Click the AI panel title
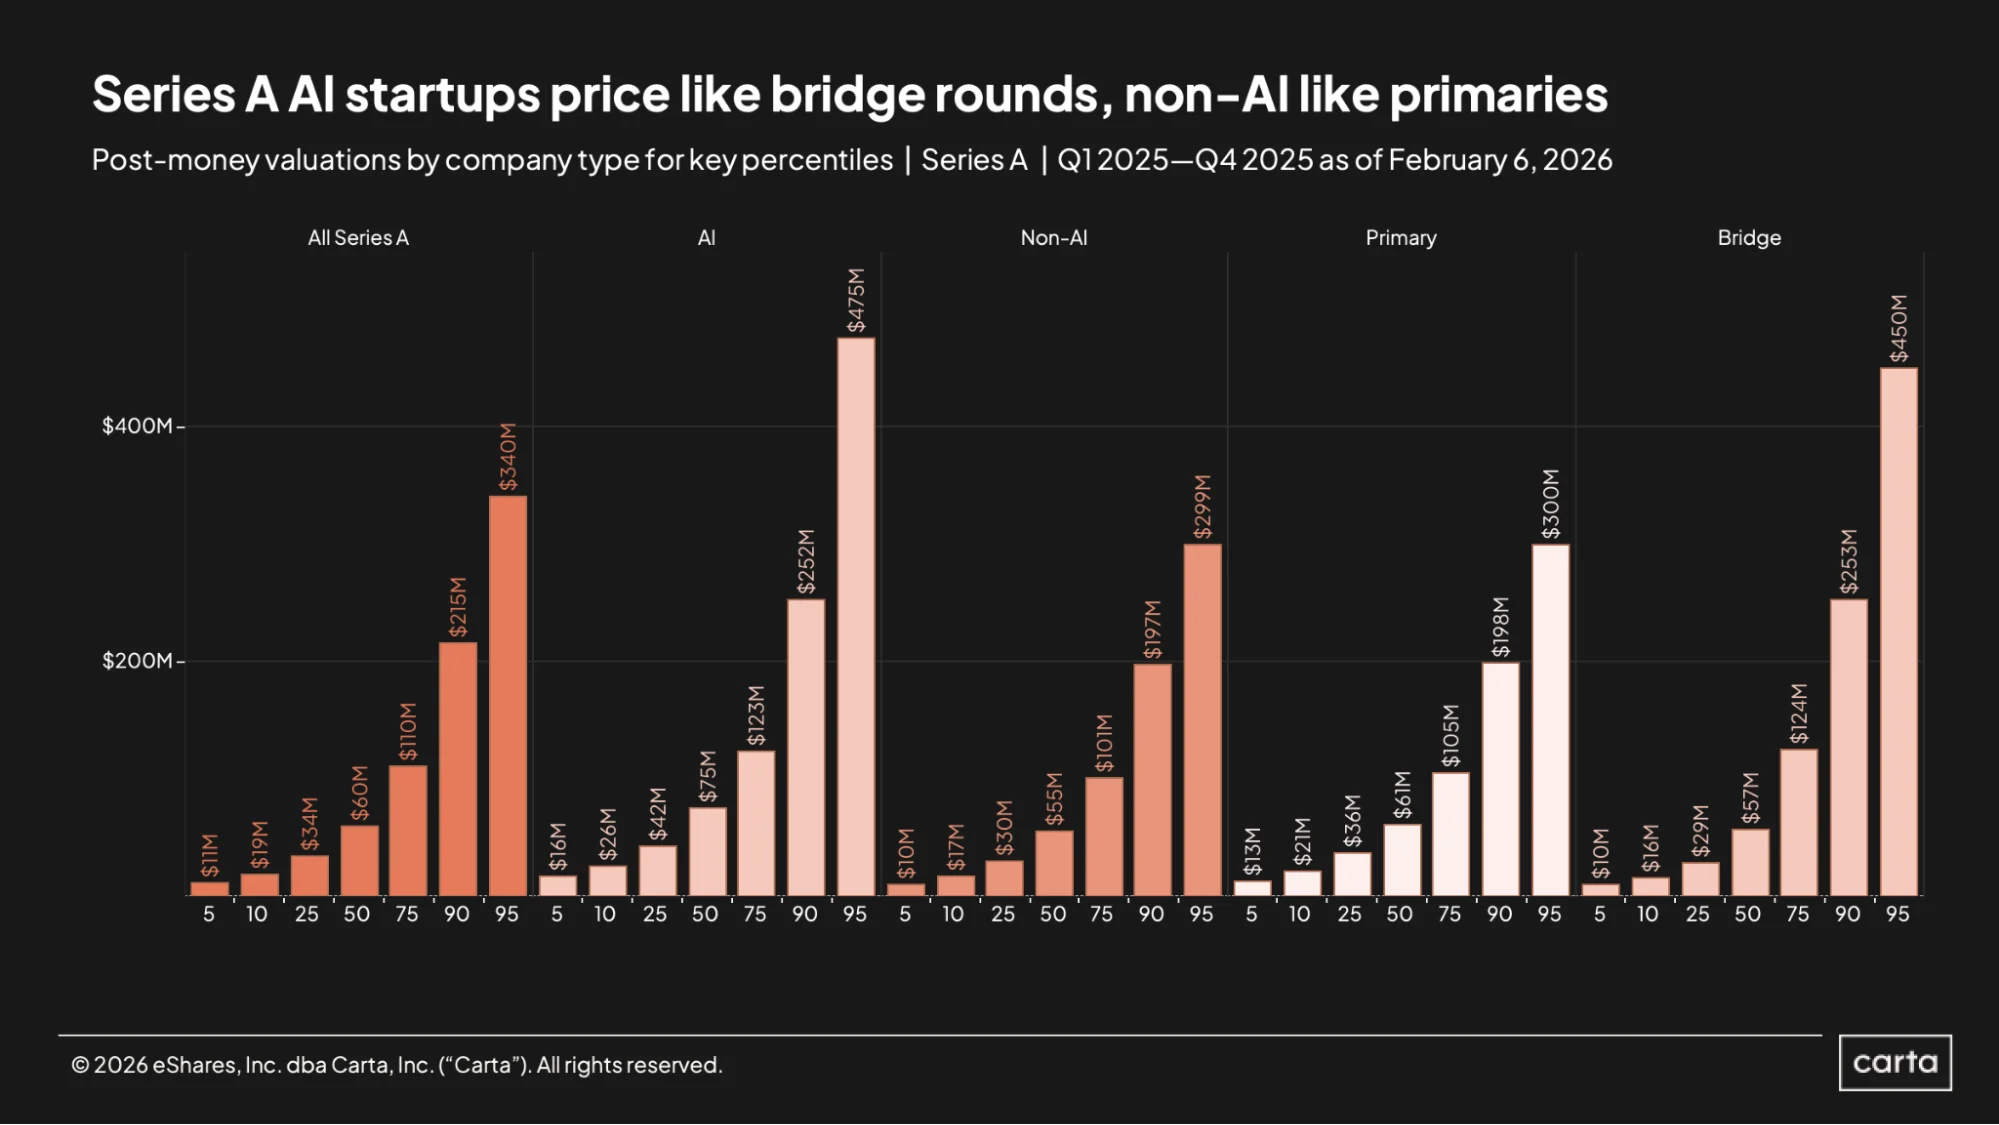The image size is (1999, 1125). [706, 238]
